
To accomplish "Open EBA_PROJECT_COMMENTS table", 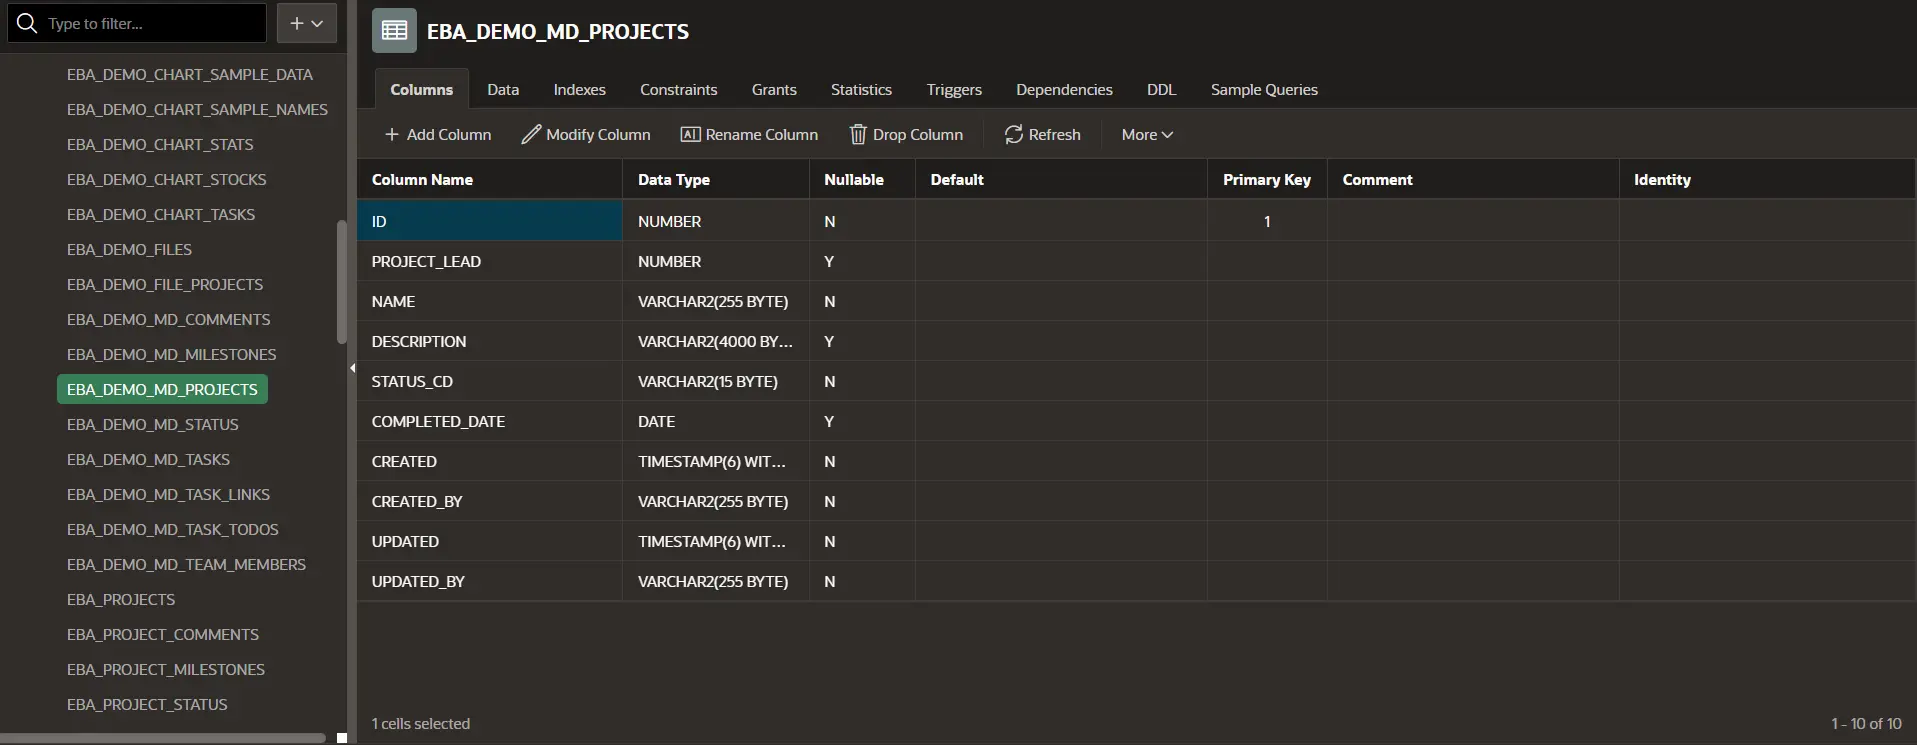I will pos(163,634).
